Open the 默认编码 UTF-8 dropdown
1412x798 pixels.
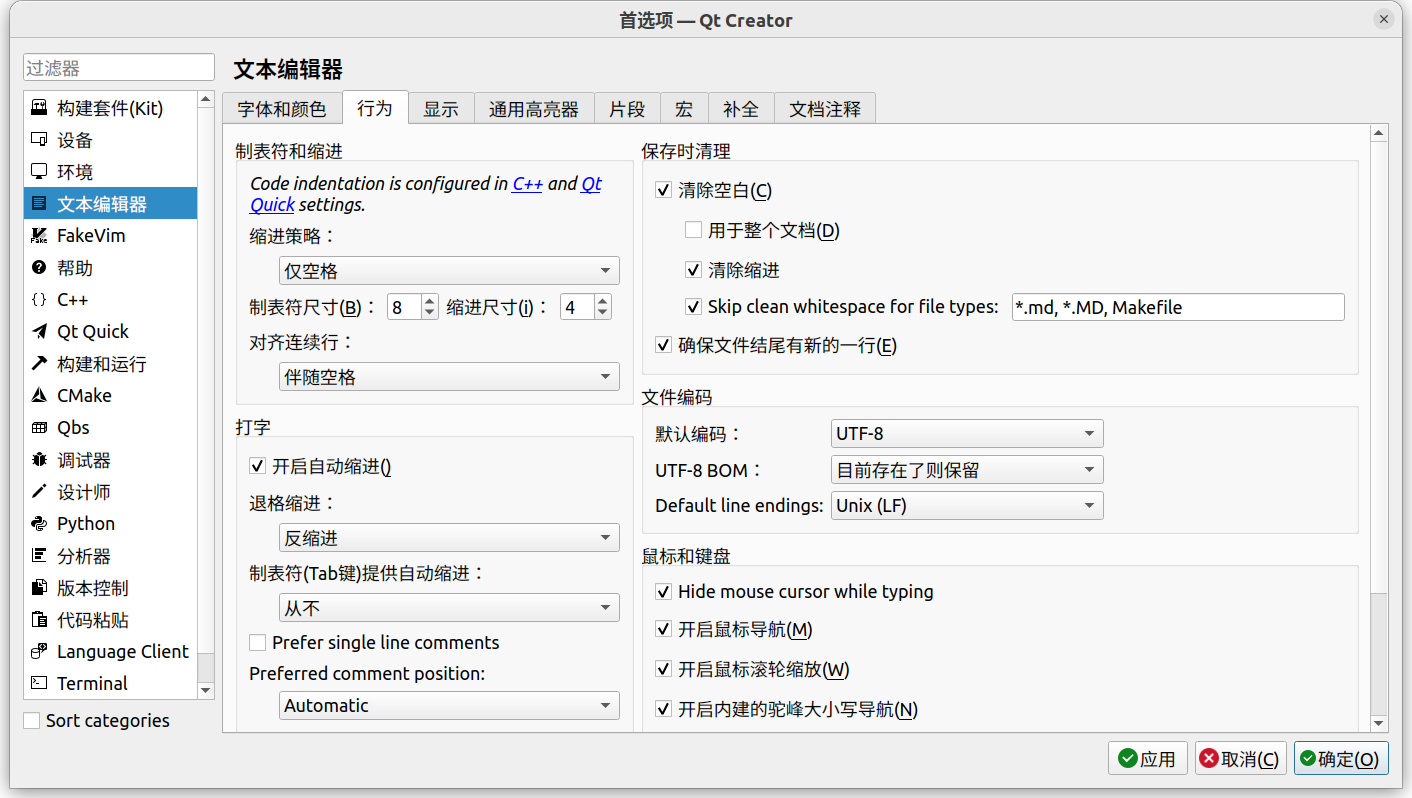click(967, 434)
